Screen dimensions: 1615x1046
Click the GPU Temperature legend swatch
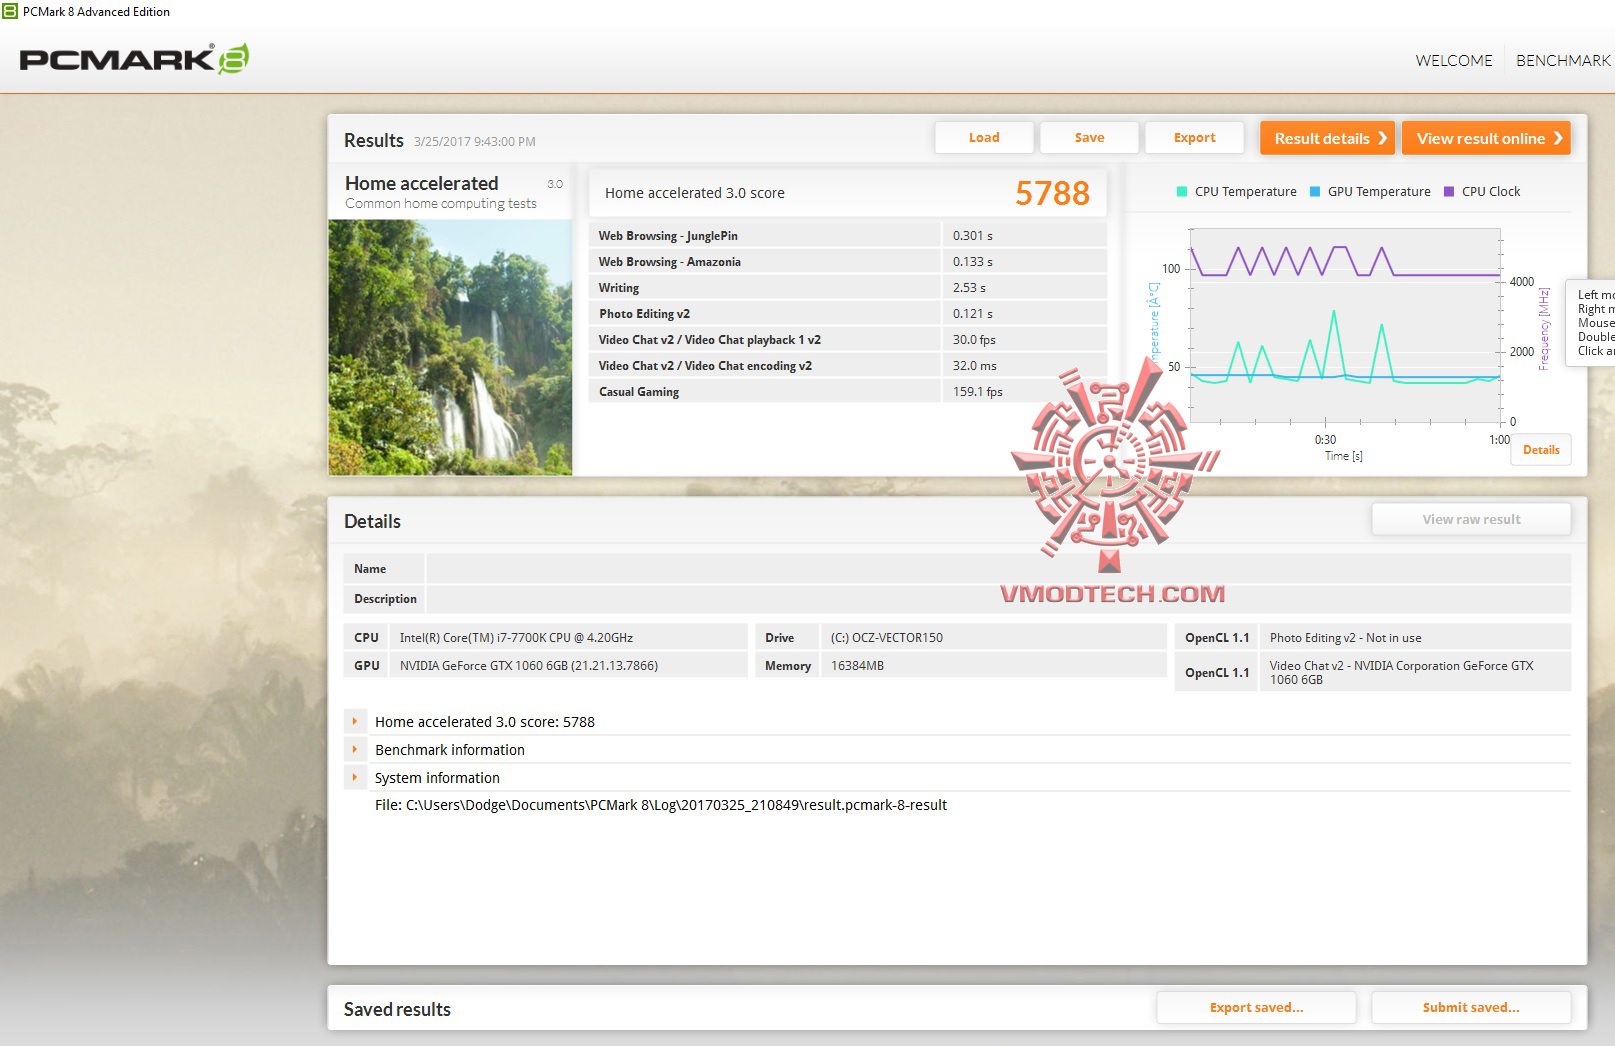point(1315,192)
